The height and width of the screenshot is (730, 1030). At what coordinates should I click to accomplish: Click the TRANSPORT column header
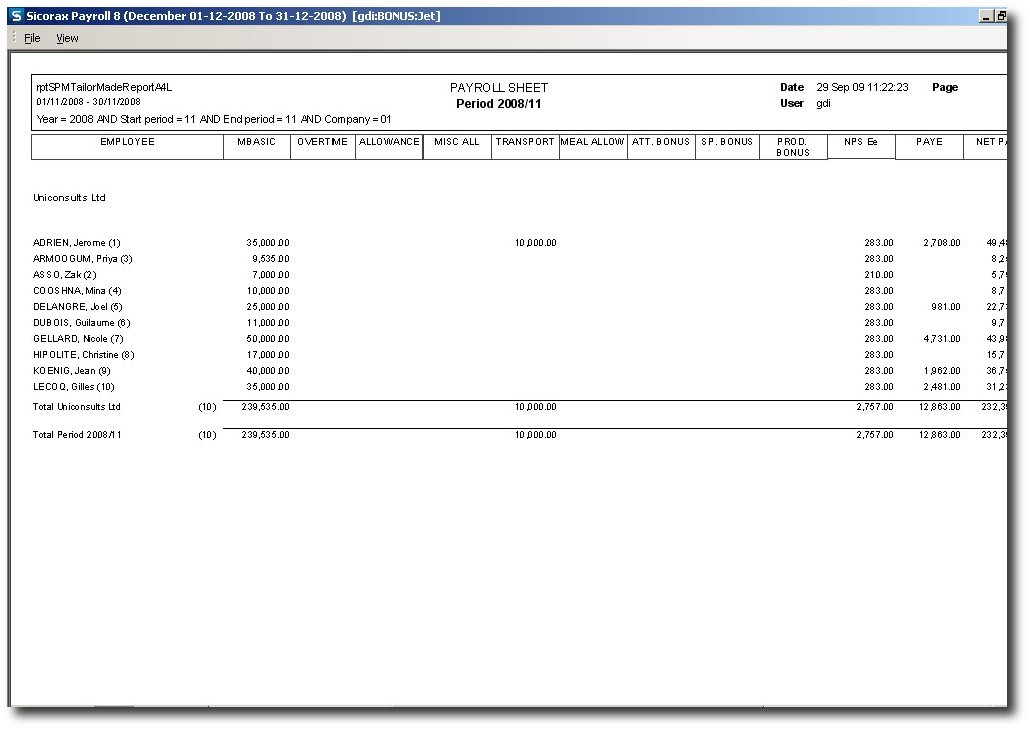525,142
